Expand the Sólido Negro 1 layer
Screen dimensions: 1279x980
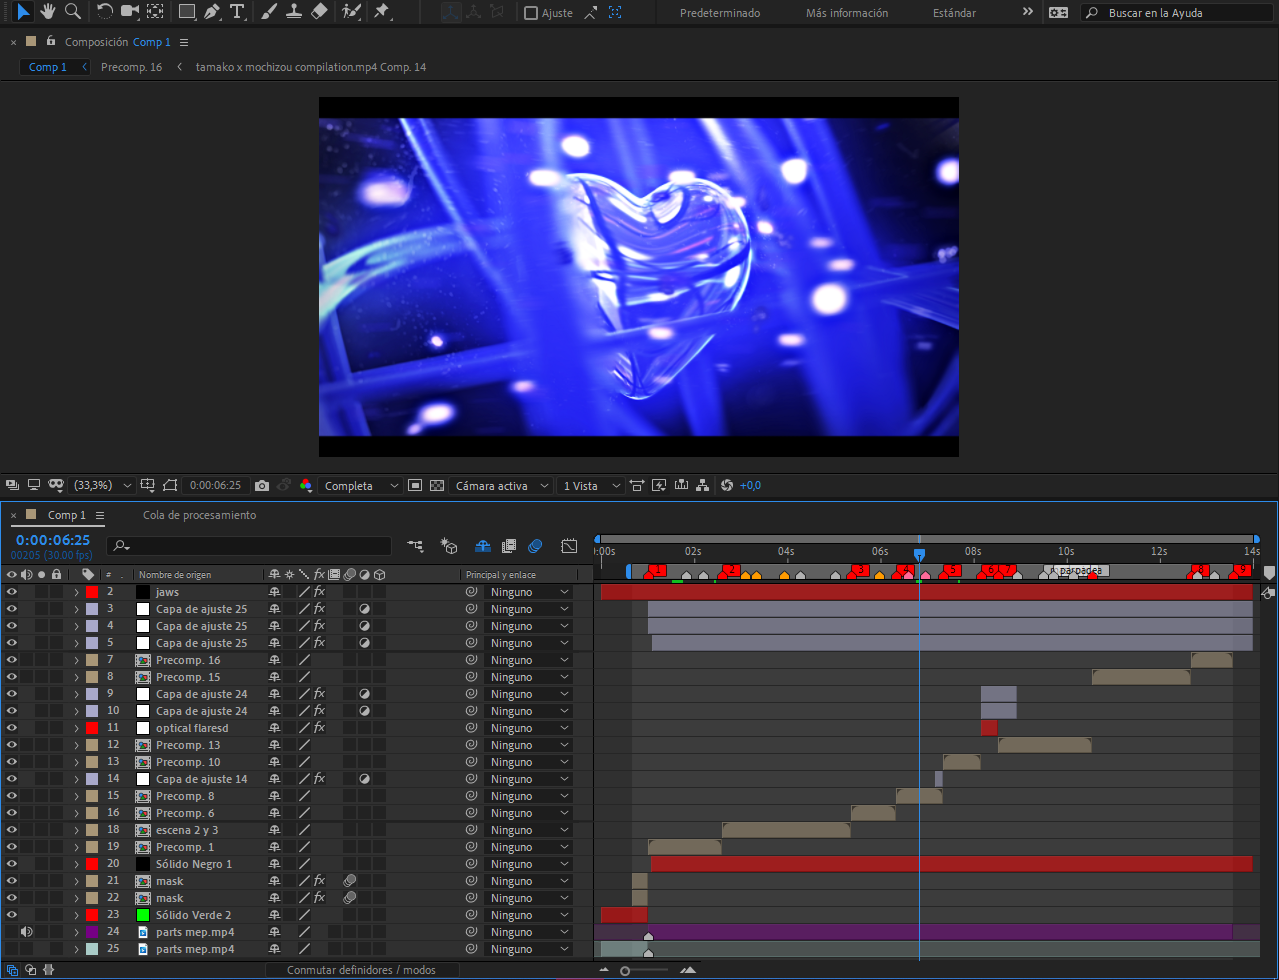point(76,864)
